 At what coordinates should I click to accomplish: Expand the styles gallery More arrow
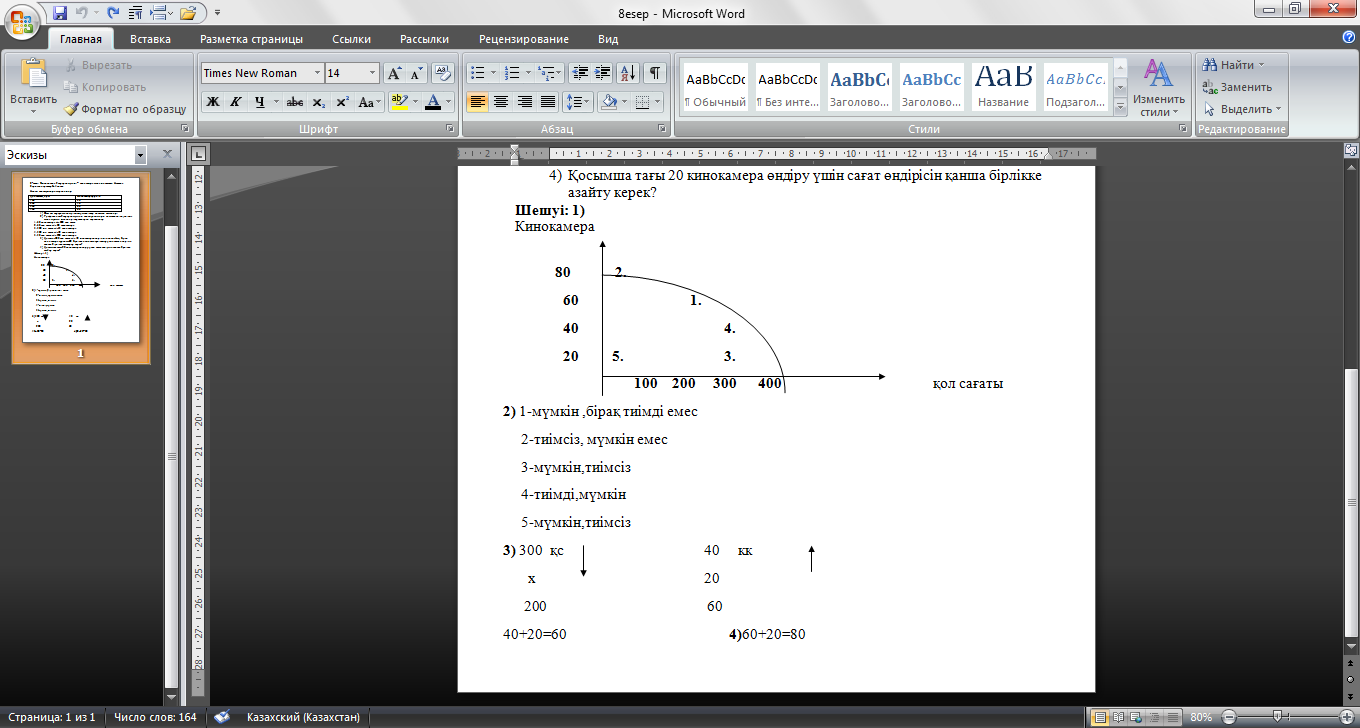(1120, 105)
